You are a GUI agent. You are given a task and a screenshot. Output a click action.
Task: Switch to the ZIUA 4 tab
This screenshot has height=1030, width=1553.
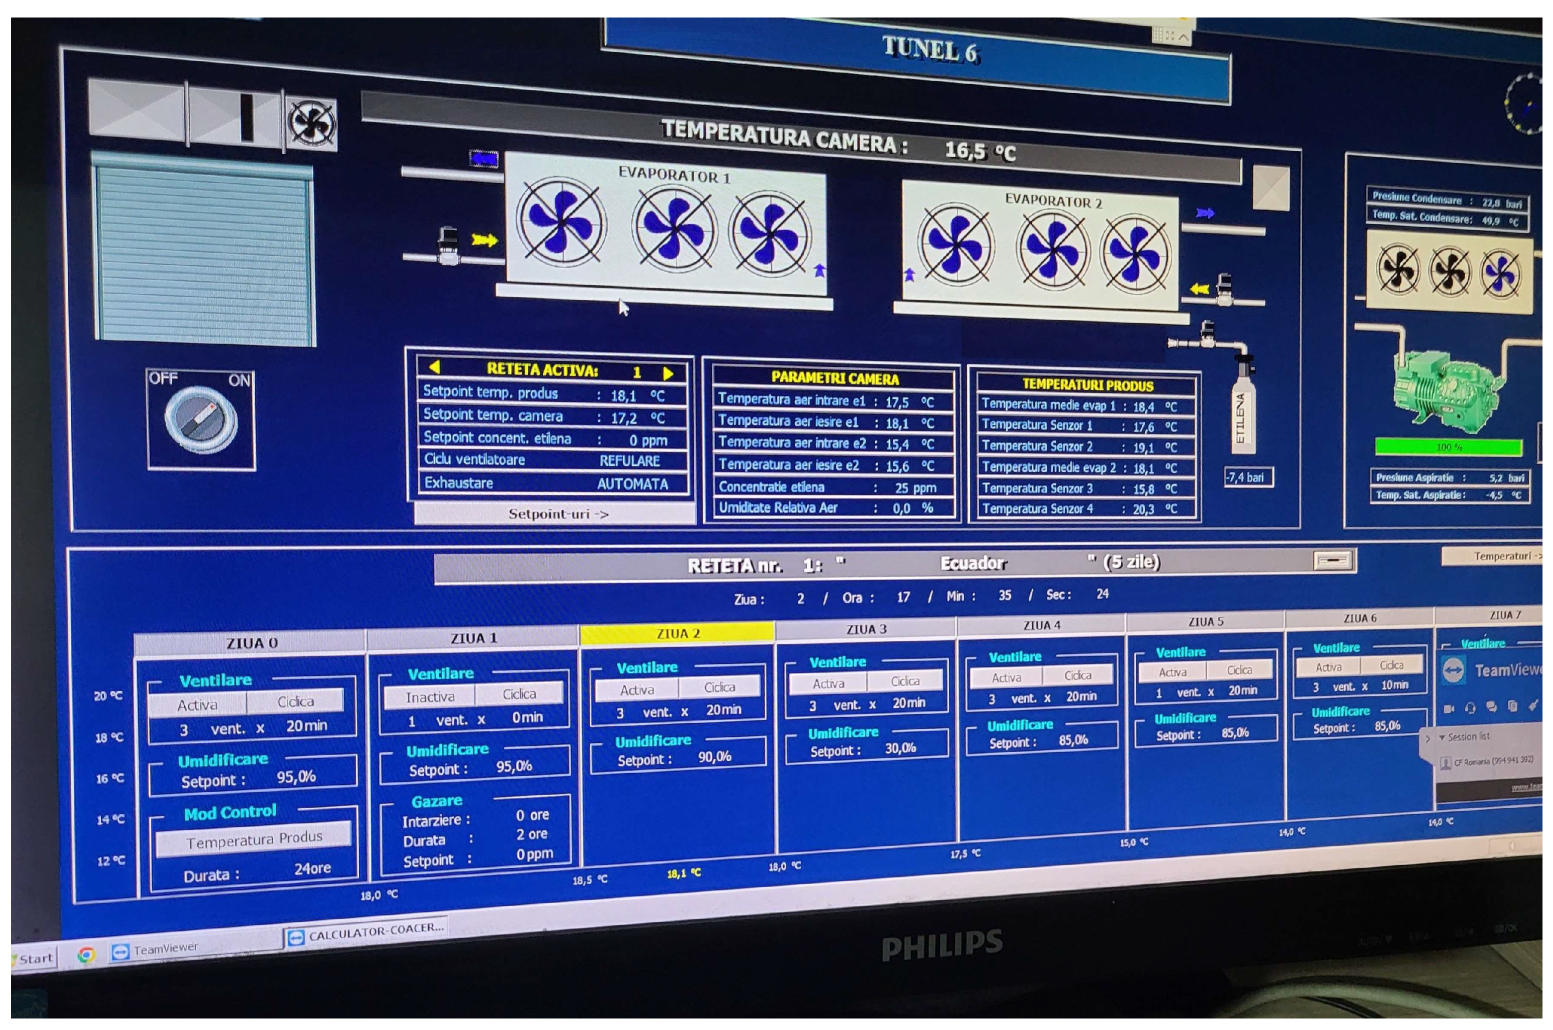click(x=1041, y=625)
